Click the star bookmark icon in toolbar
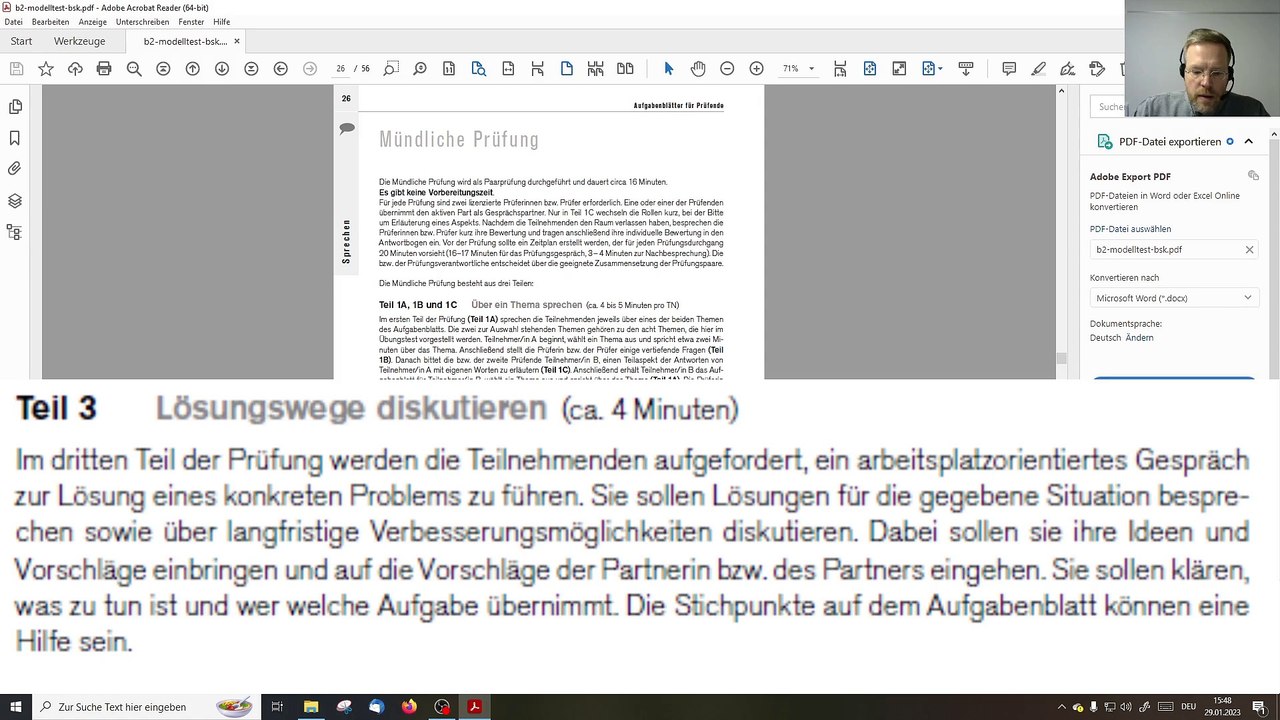Screen dimensions: 1280x720 click(x=46, y=68)
